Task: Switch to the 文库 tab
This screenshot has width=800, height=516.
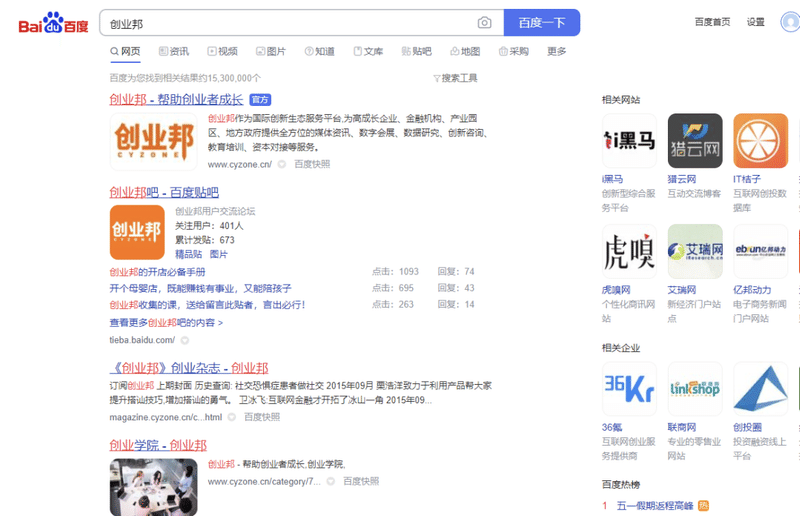Action: [368, 52]
